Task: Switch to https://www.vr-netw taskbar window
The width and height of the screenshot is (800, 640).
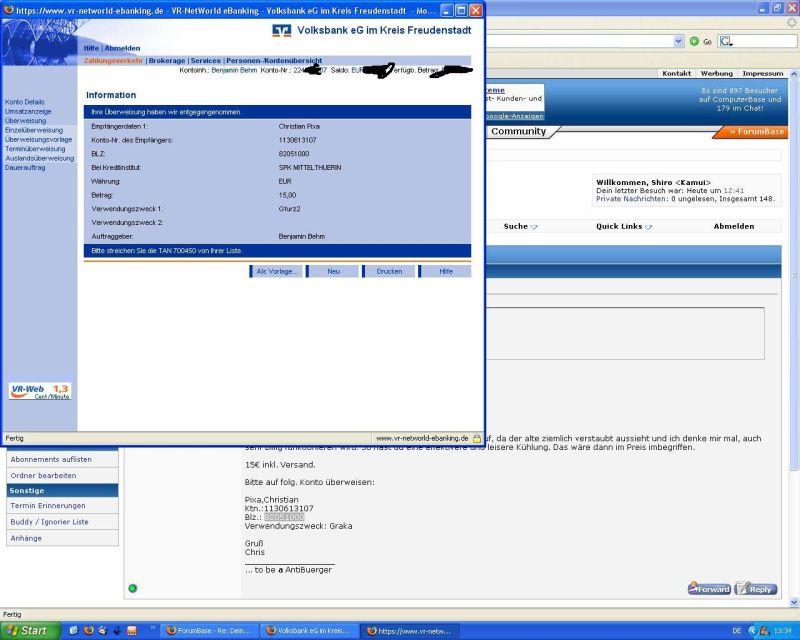Action: (x=409, y=631)
